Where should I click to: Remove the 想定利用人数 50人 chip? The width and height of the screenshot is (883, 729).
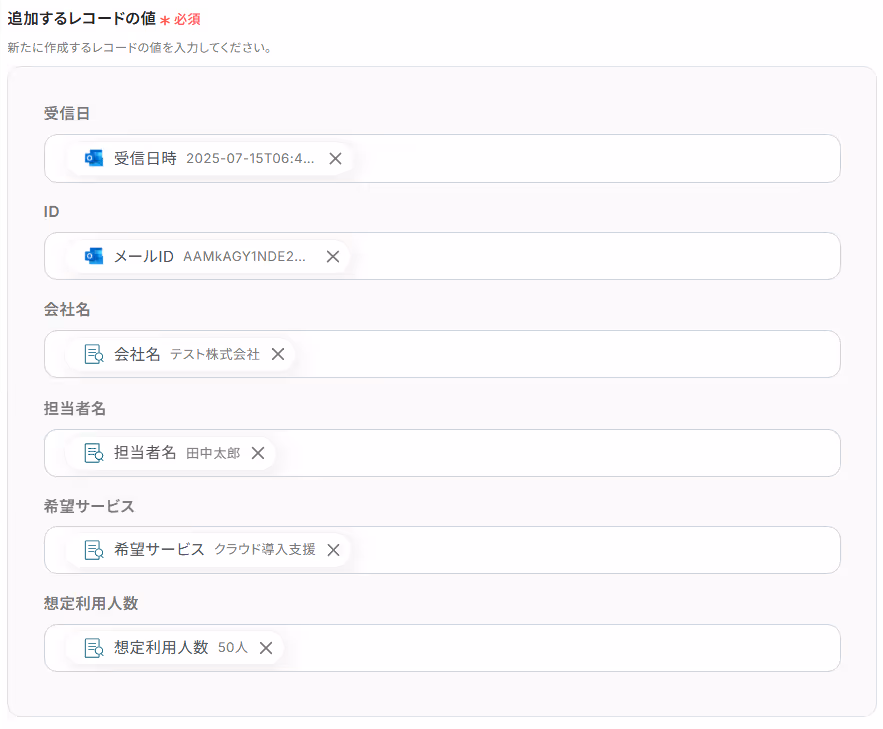click(x=266, y=648)
